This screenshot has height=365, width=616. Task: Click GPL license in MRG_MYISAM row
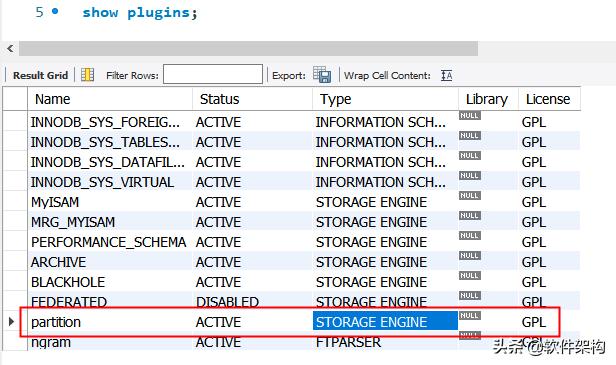point(534,222)
